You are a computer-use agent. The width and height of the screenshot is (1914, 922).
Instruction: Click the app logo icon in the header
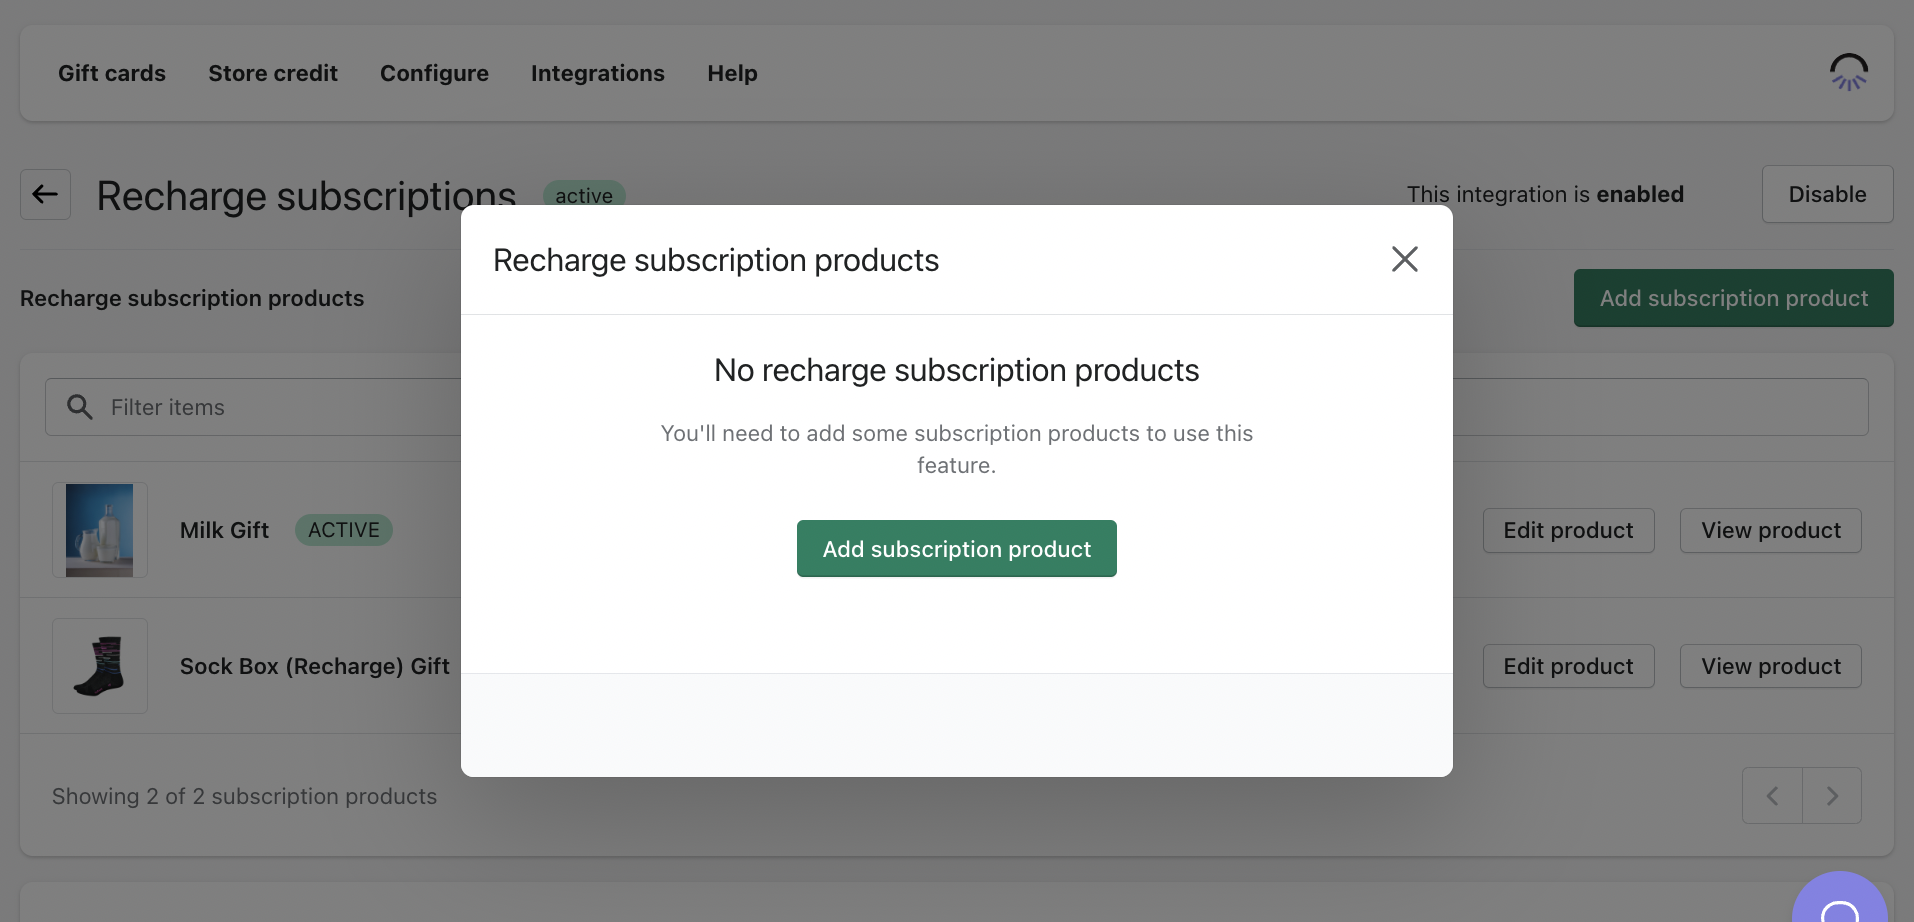coord(1849,72)
